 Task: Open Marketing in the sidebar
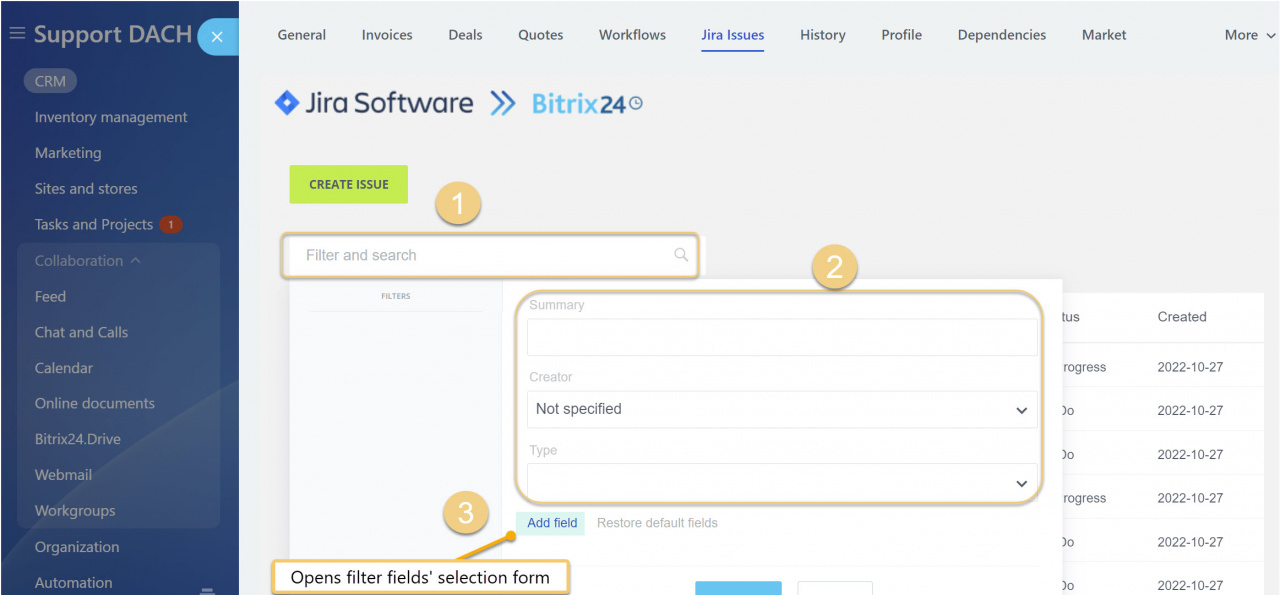click(68, 153)
